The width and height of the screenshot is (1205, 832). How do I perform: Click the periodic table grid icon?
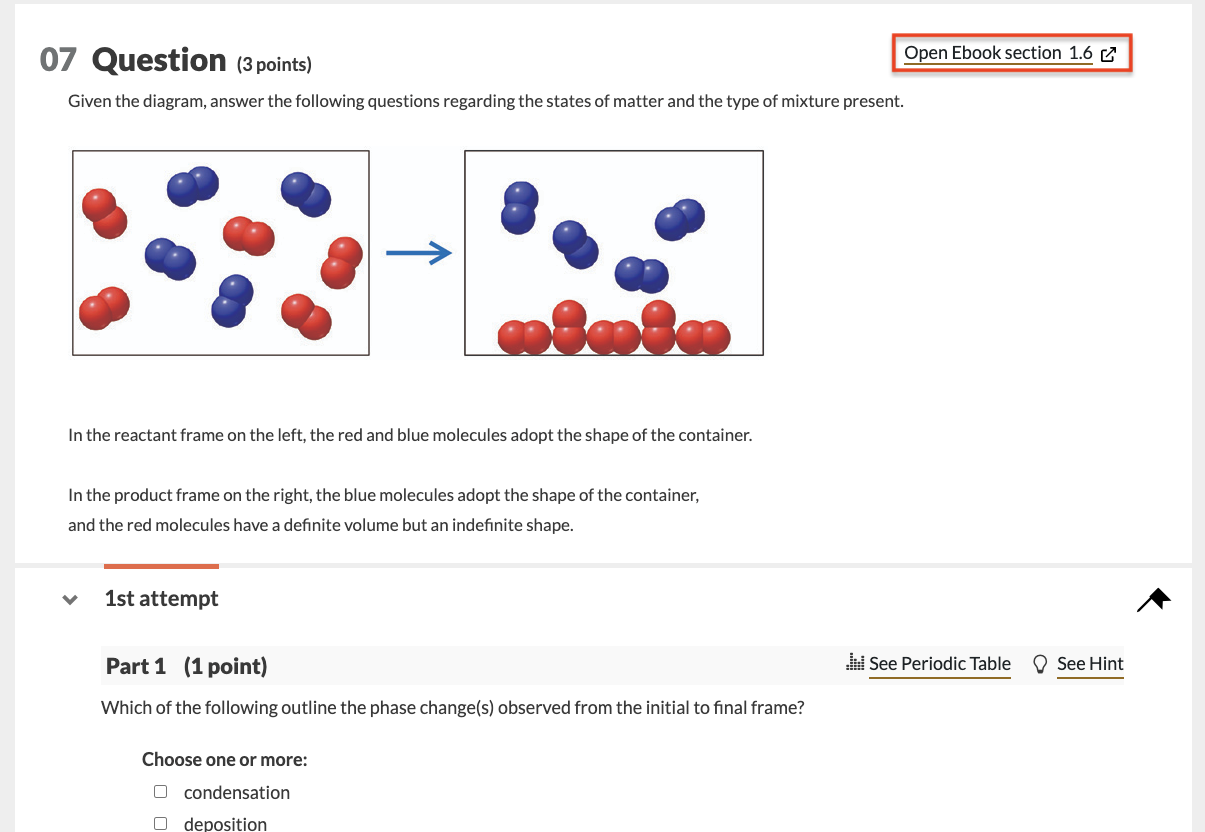click(854, 663)
